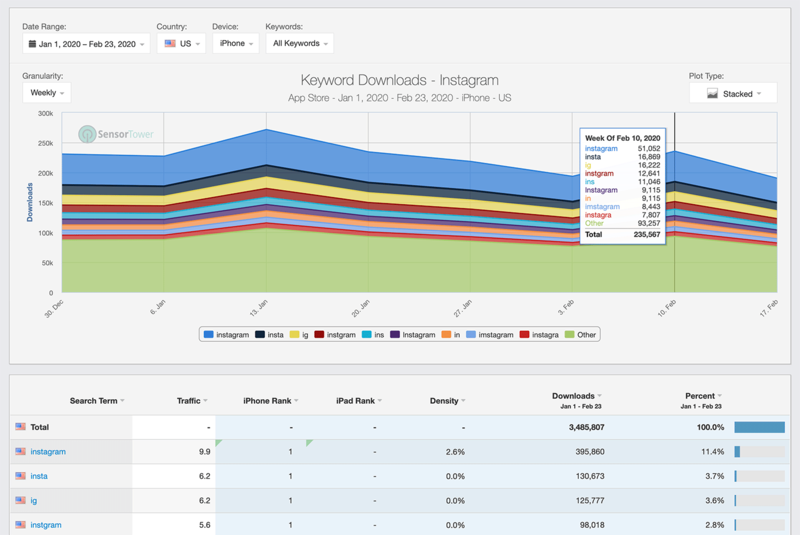The width and height of the screenshot is (800, 535).
Task: Open the ig search term link
Action: 35,500
